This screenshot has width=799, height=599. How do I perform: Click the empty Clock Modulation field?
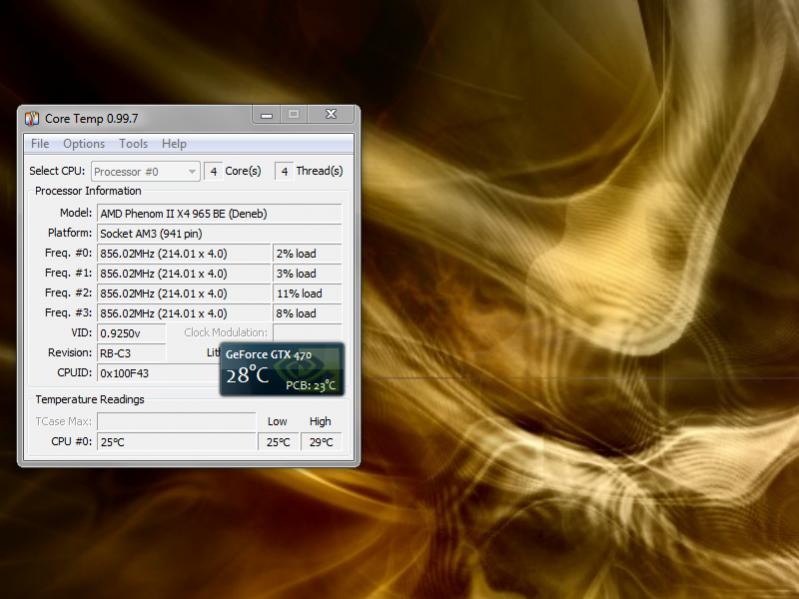click(307, 333)
